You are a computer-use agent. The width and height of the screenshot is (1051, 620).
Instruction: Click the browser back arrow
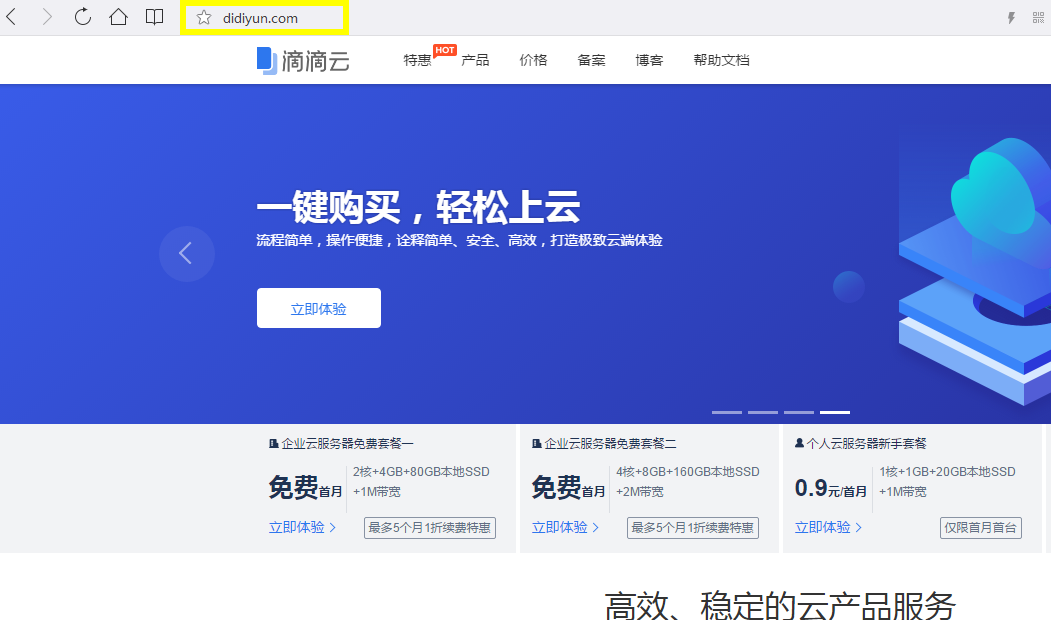click(12, 17)
